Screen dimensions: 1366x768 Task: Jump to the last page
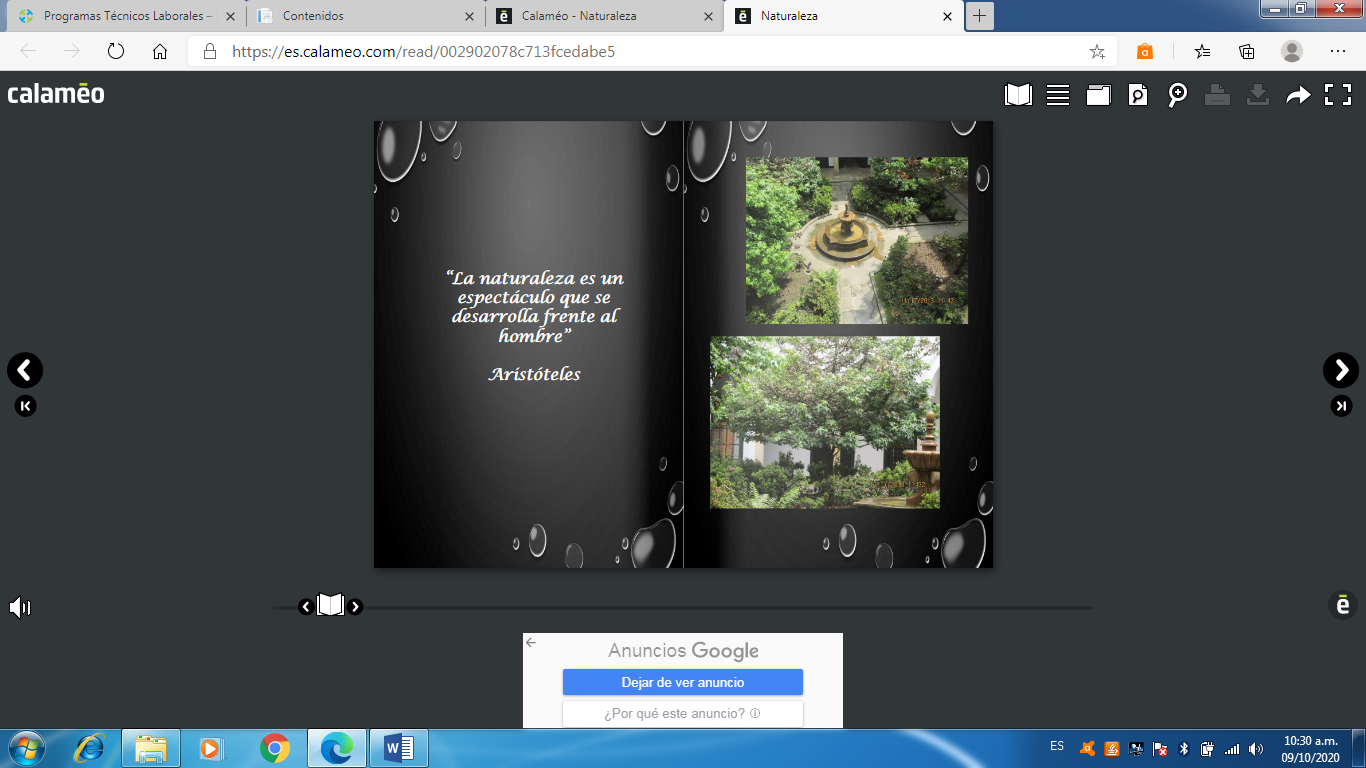click(x=1341, y=406)
